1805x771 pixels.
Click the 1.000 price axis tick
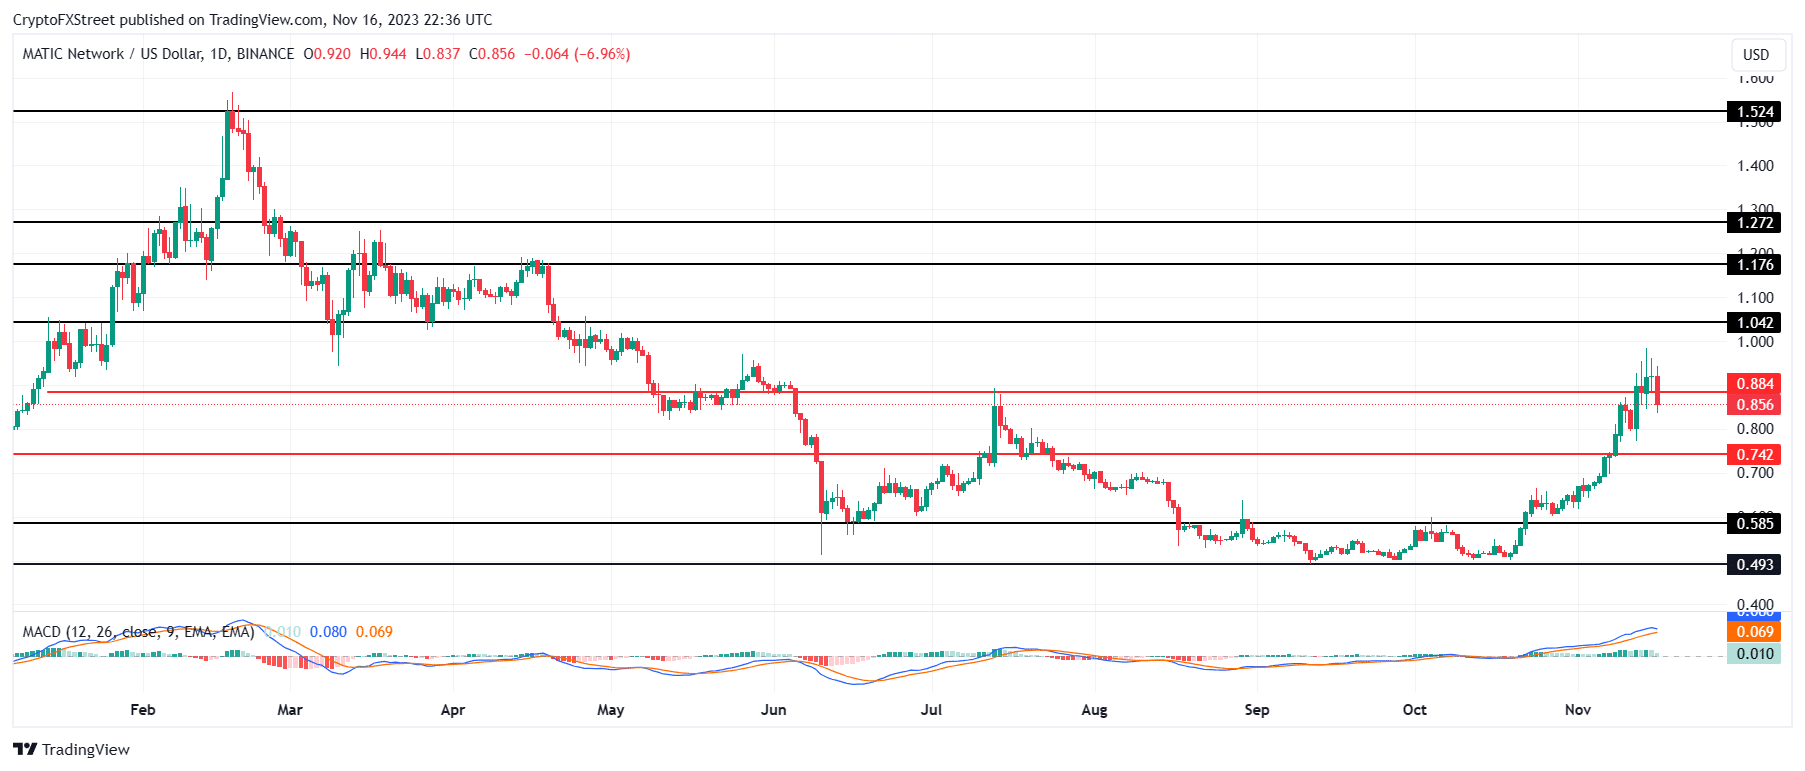coord(1755,342)
